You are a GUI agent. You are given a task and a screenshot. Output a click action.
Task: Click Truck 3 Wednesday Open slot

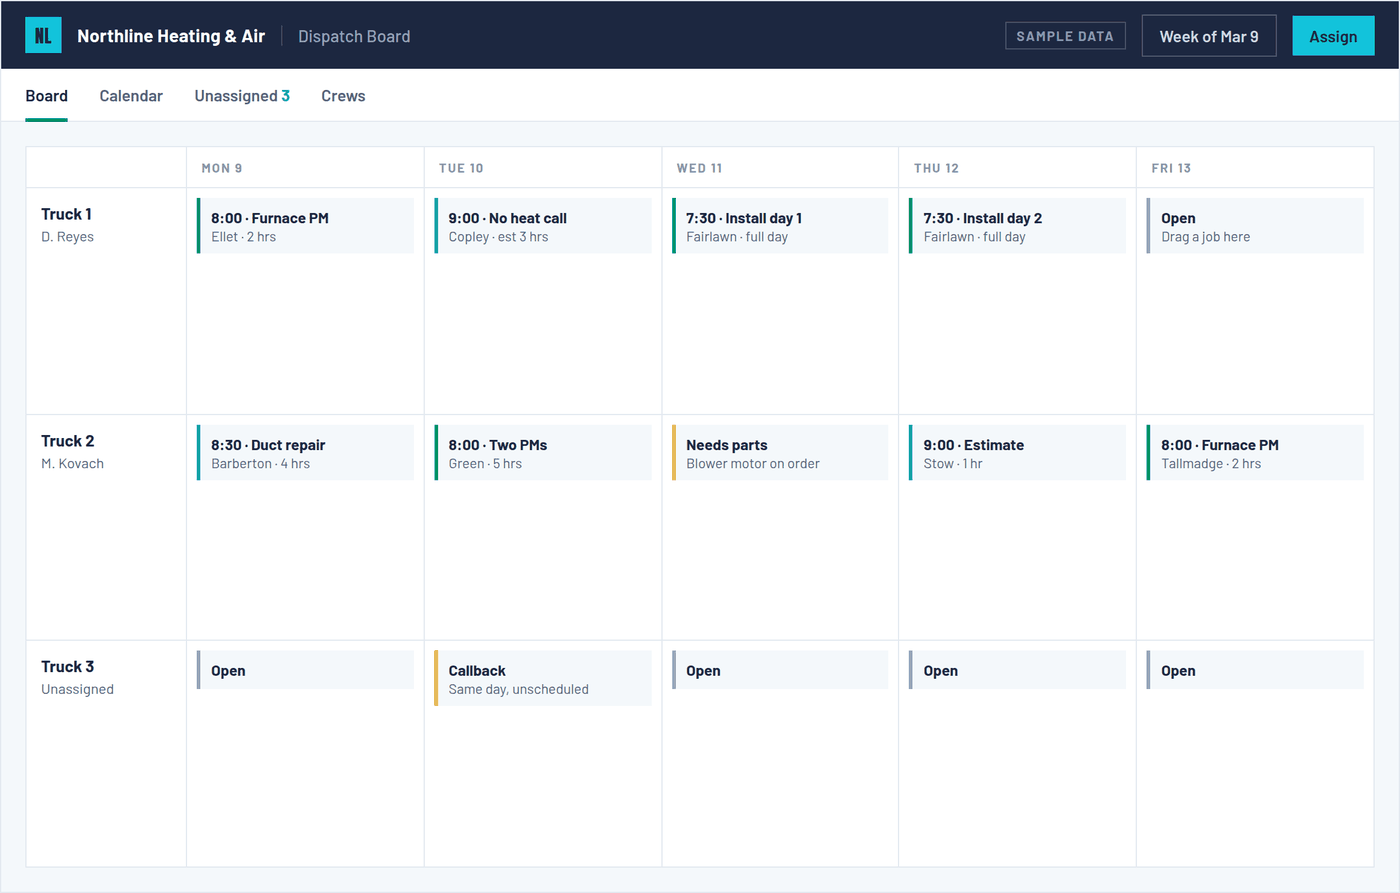pos(780,670)
